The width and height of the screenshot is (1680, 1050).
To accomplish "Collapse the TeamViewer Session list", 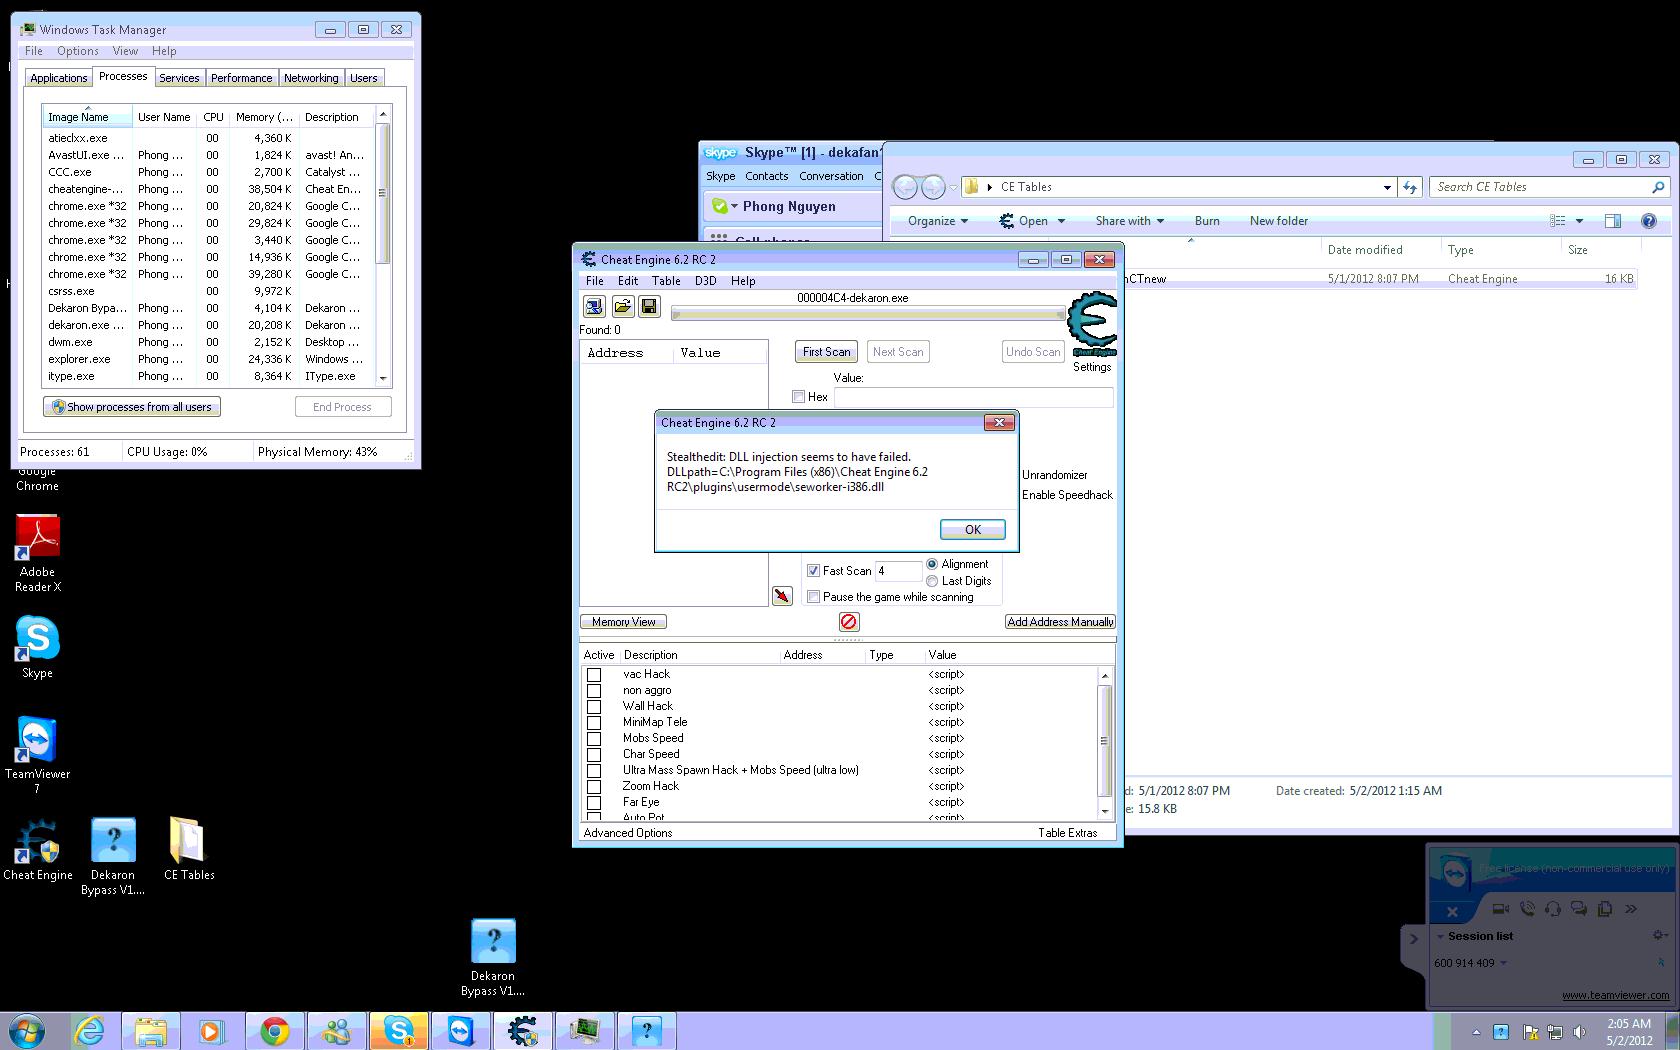I will coord(1440,937).
